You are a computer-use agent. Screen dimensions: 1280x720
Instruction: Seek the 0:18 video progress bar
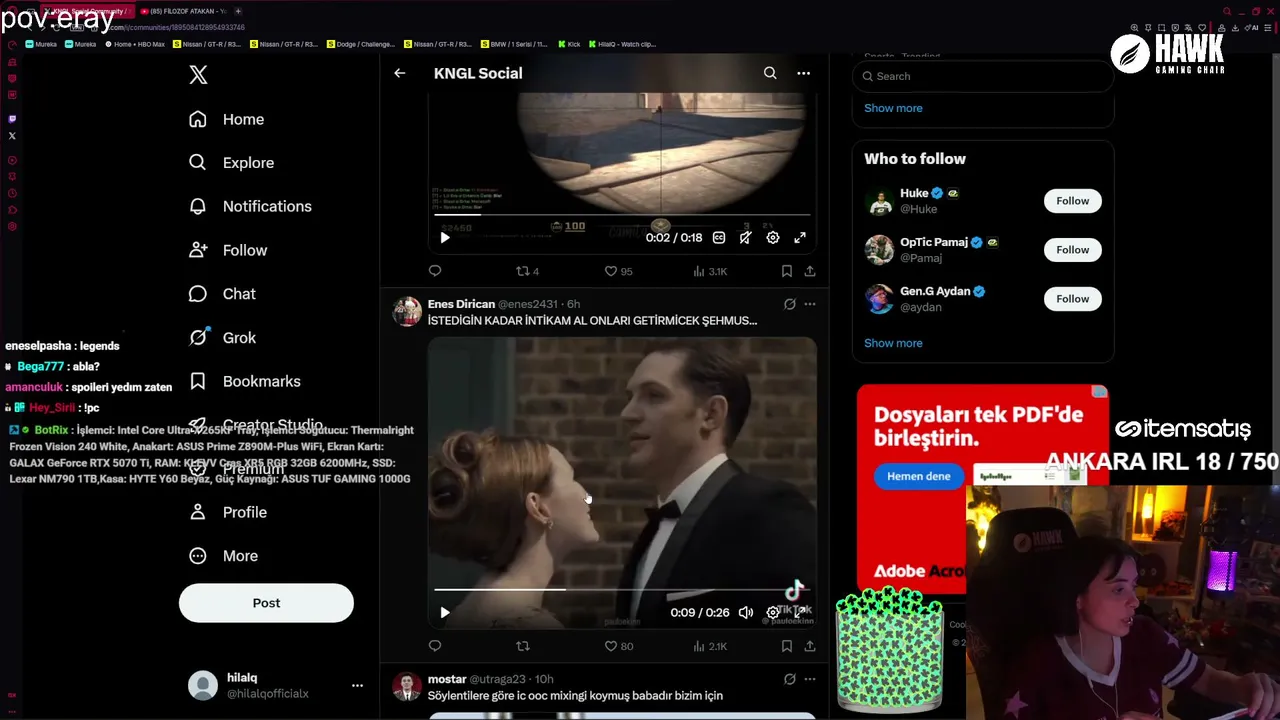pos(622,215)
